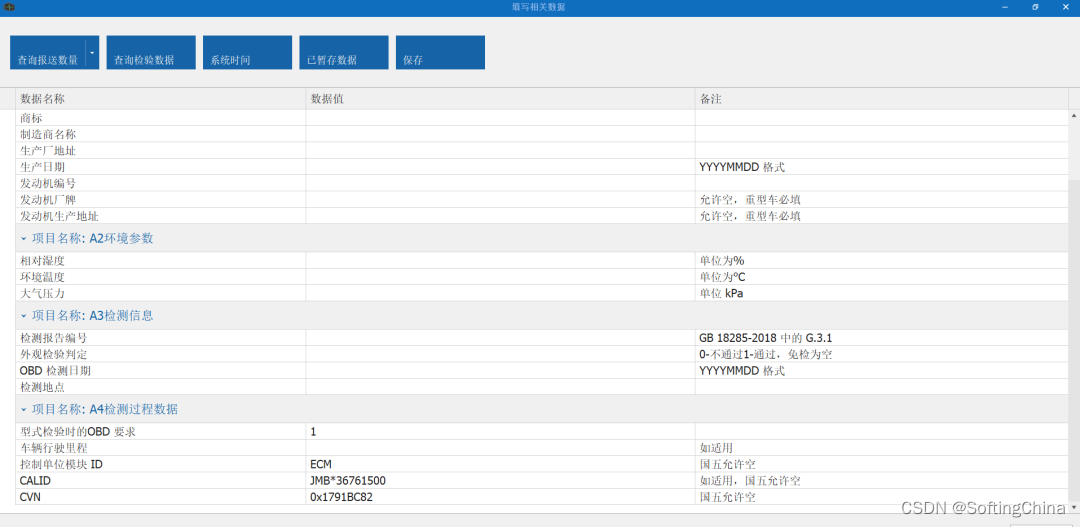The width and height of the screenshot is (1080, 527).
Task: Click the 数据值 cell for 生产厂地址
Action: coord(500,151)
